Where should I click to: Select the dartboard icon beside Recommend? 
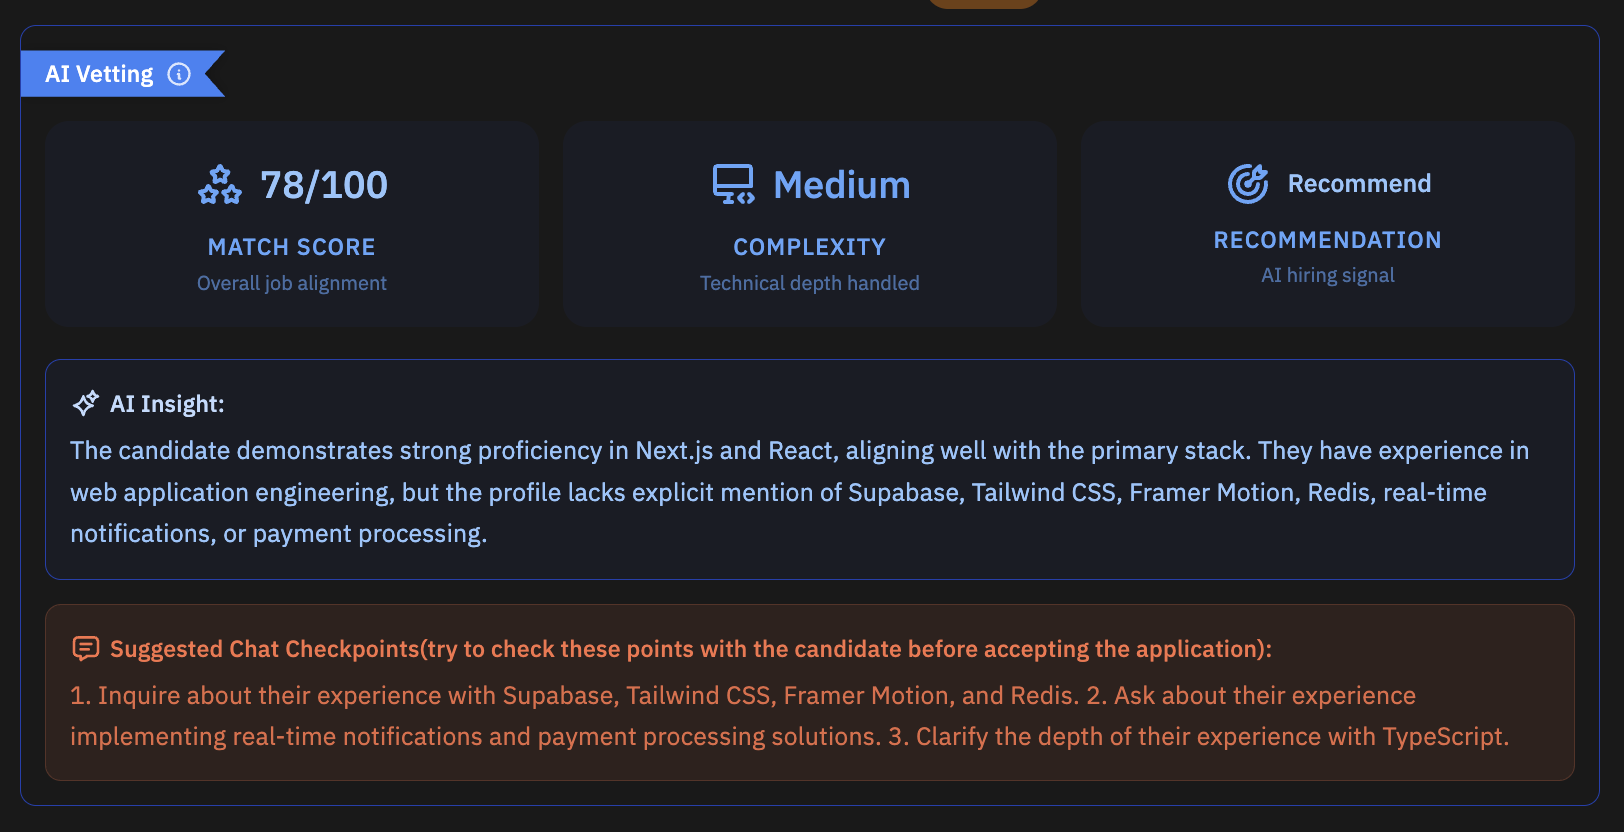1248,184
